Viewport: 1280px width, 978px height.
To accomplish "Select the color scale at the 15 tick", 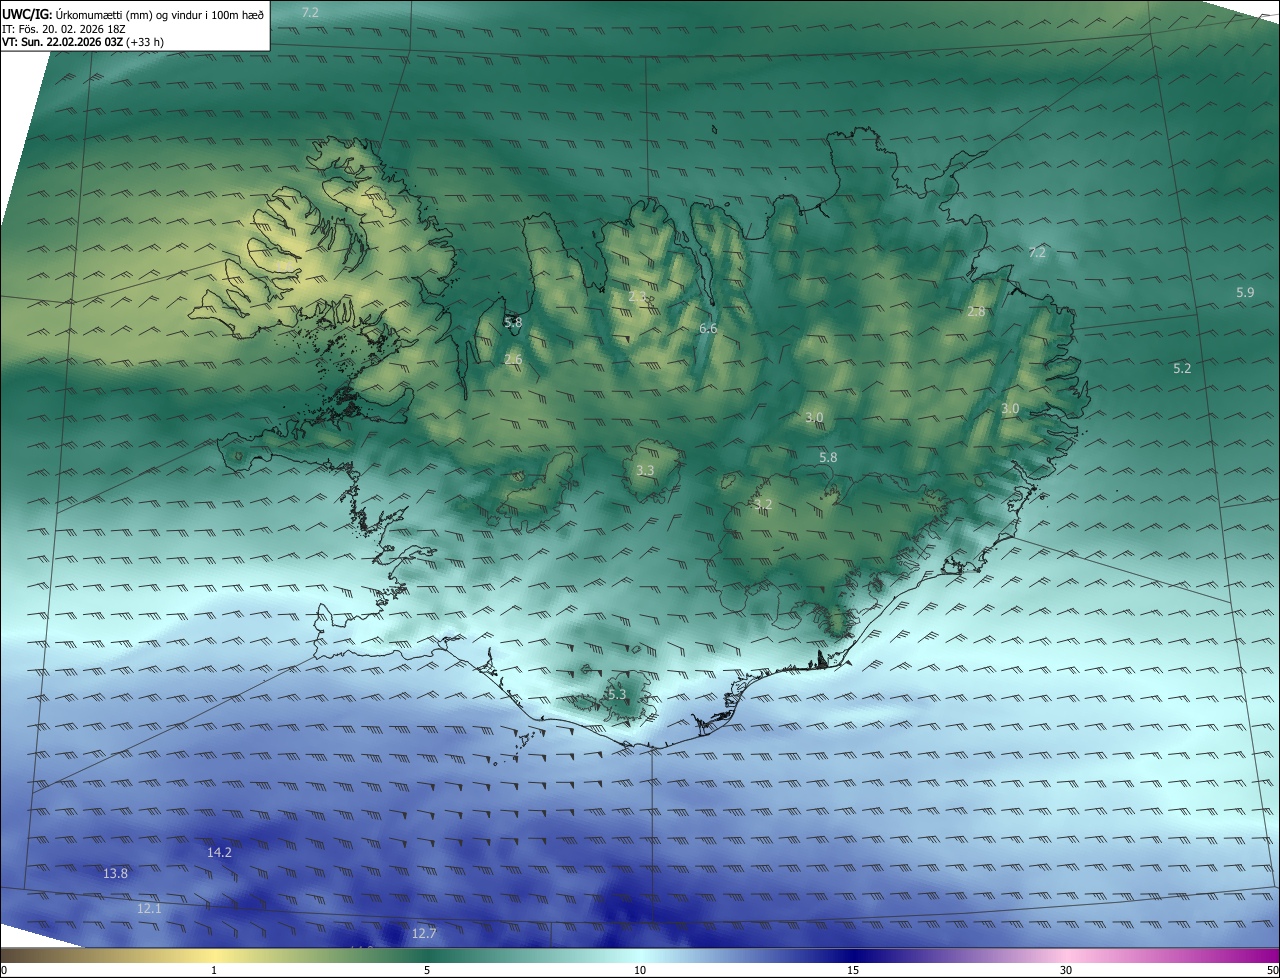I will (853, 970).
